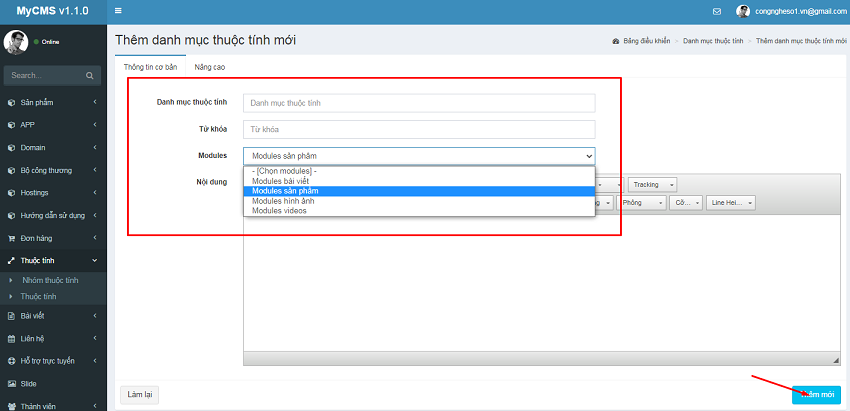Open the Line Height editor dropdown

[x=730, y=202]
